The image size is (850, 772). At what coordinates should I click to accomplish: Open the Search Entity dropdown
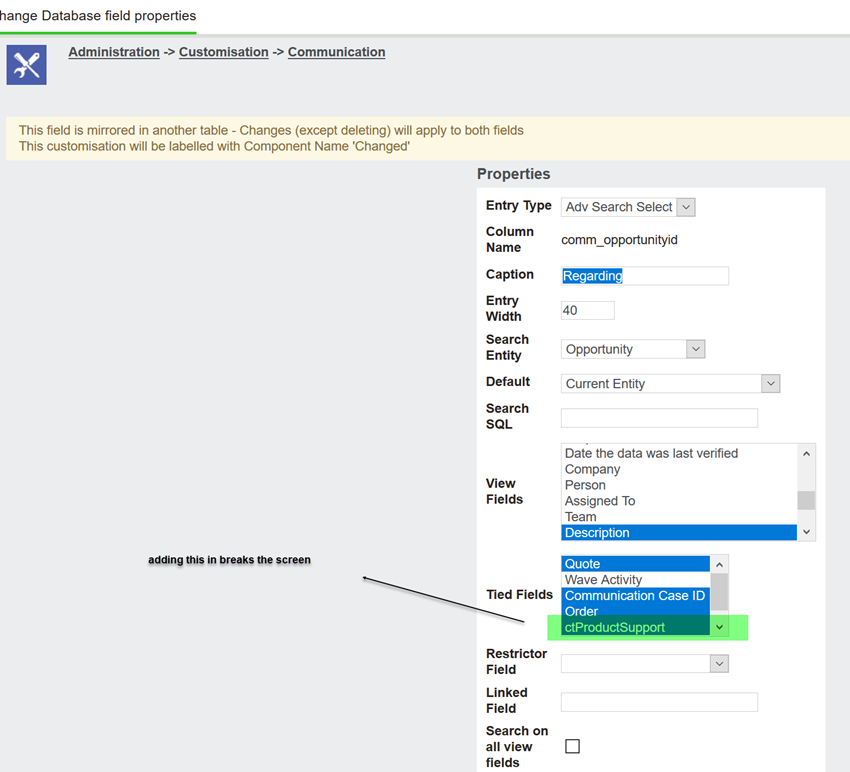tap(633, 349)
